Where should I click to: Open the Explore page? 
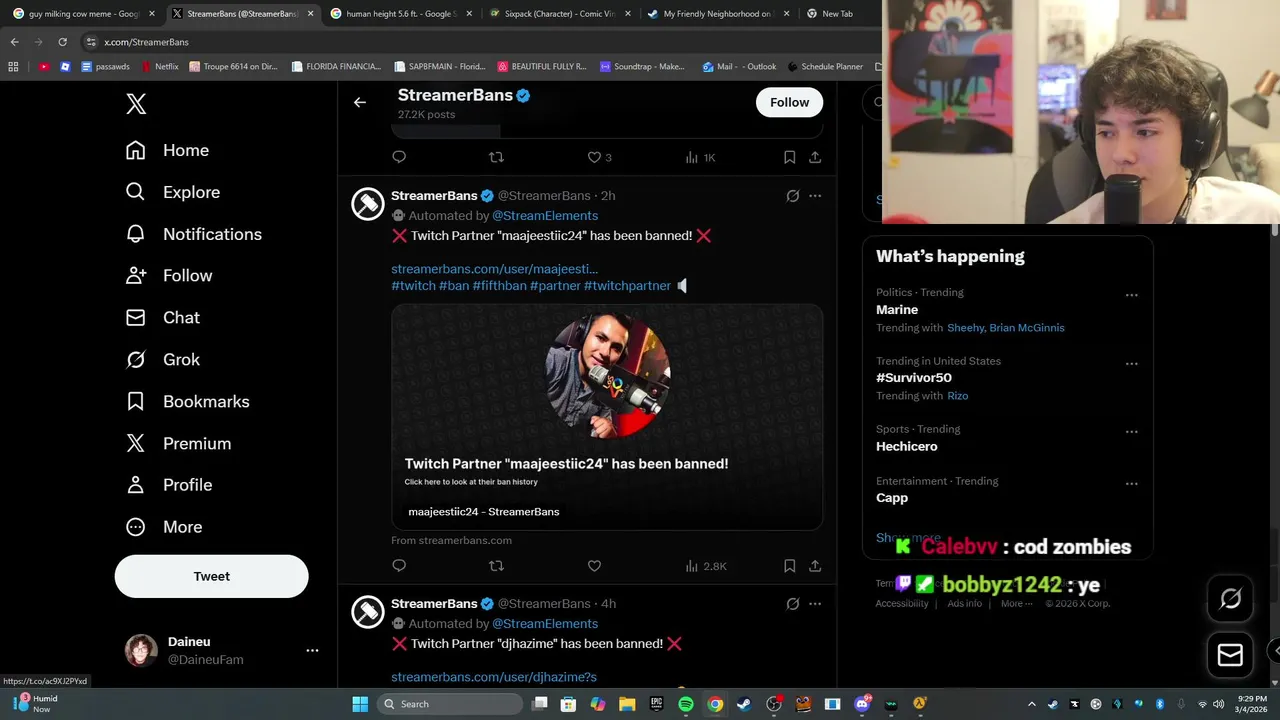(x=172, y=192)
